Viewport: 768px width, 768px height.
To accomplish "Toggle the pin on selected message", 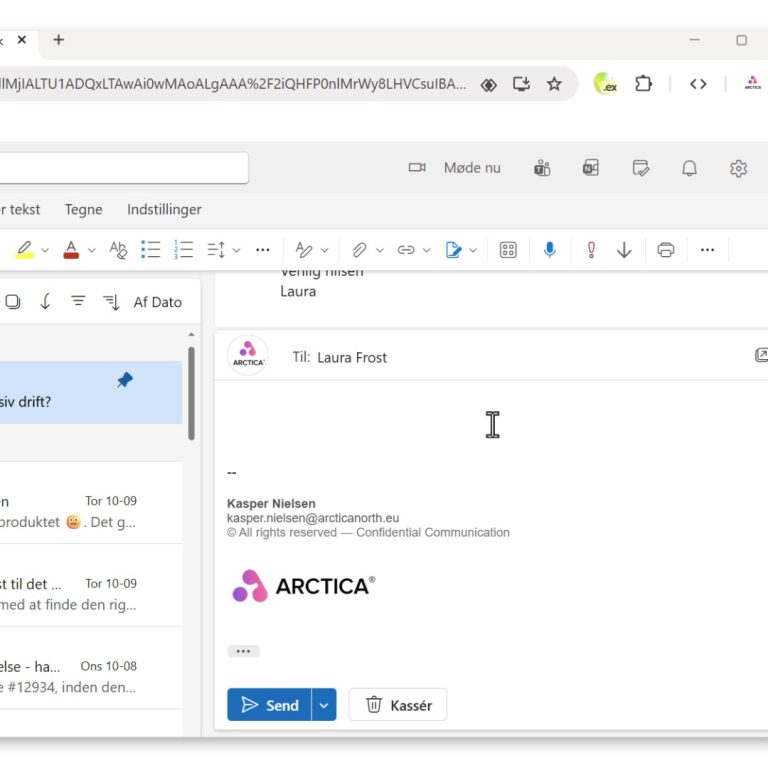I will tap(125, 380).
